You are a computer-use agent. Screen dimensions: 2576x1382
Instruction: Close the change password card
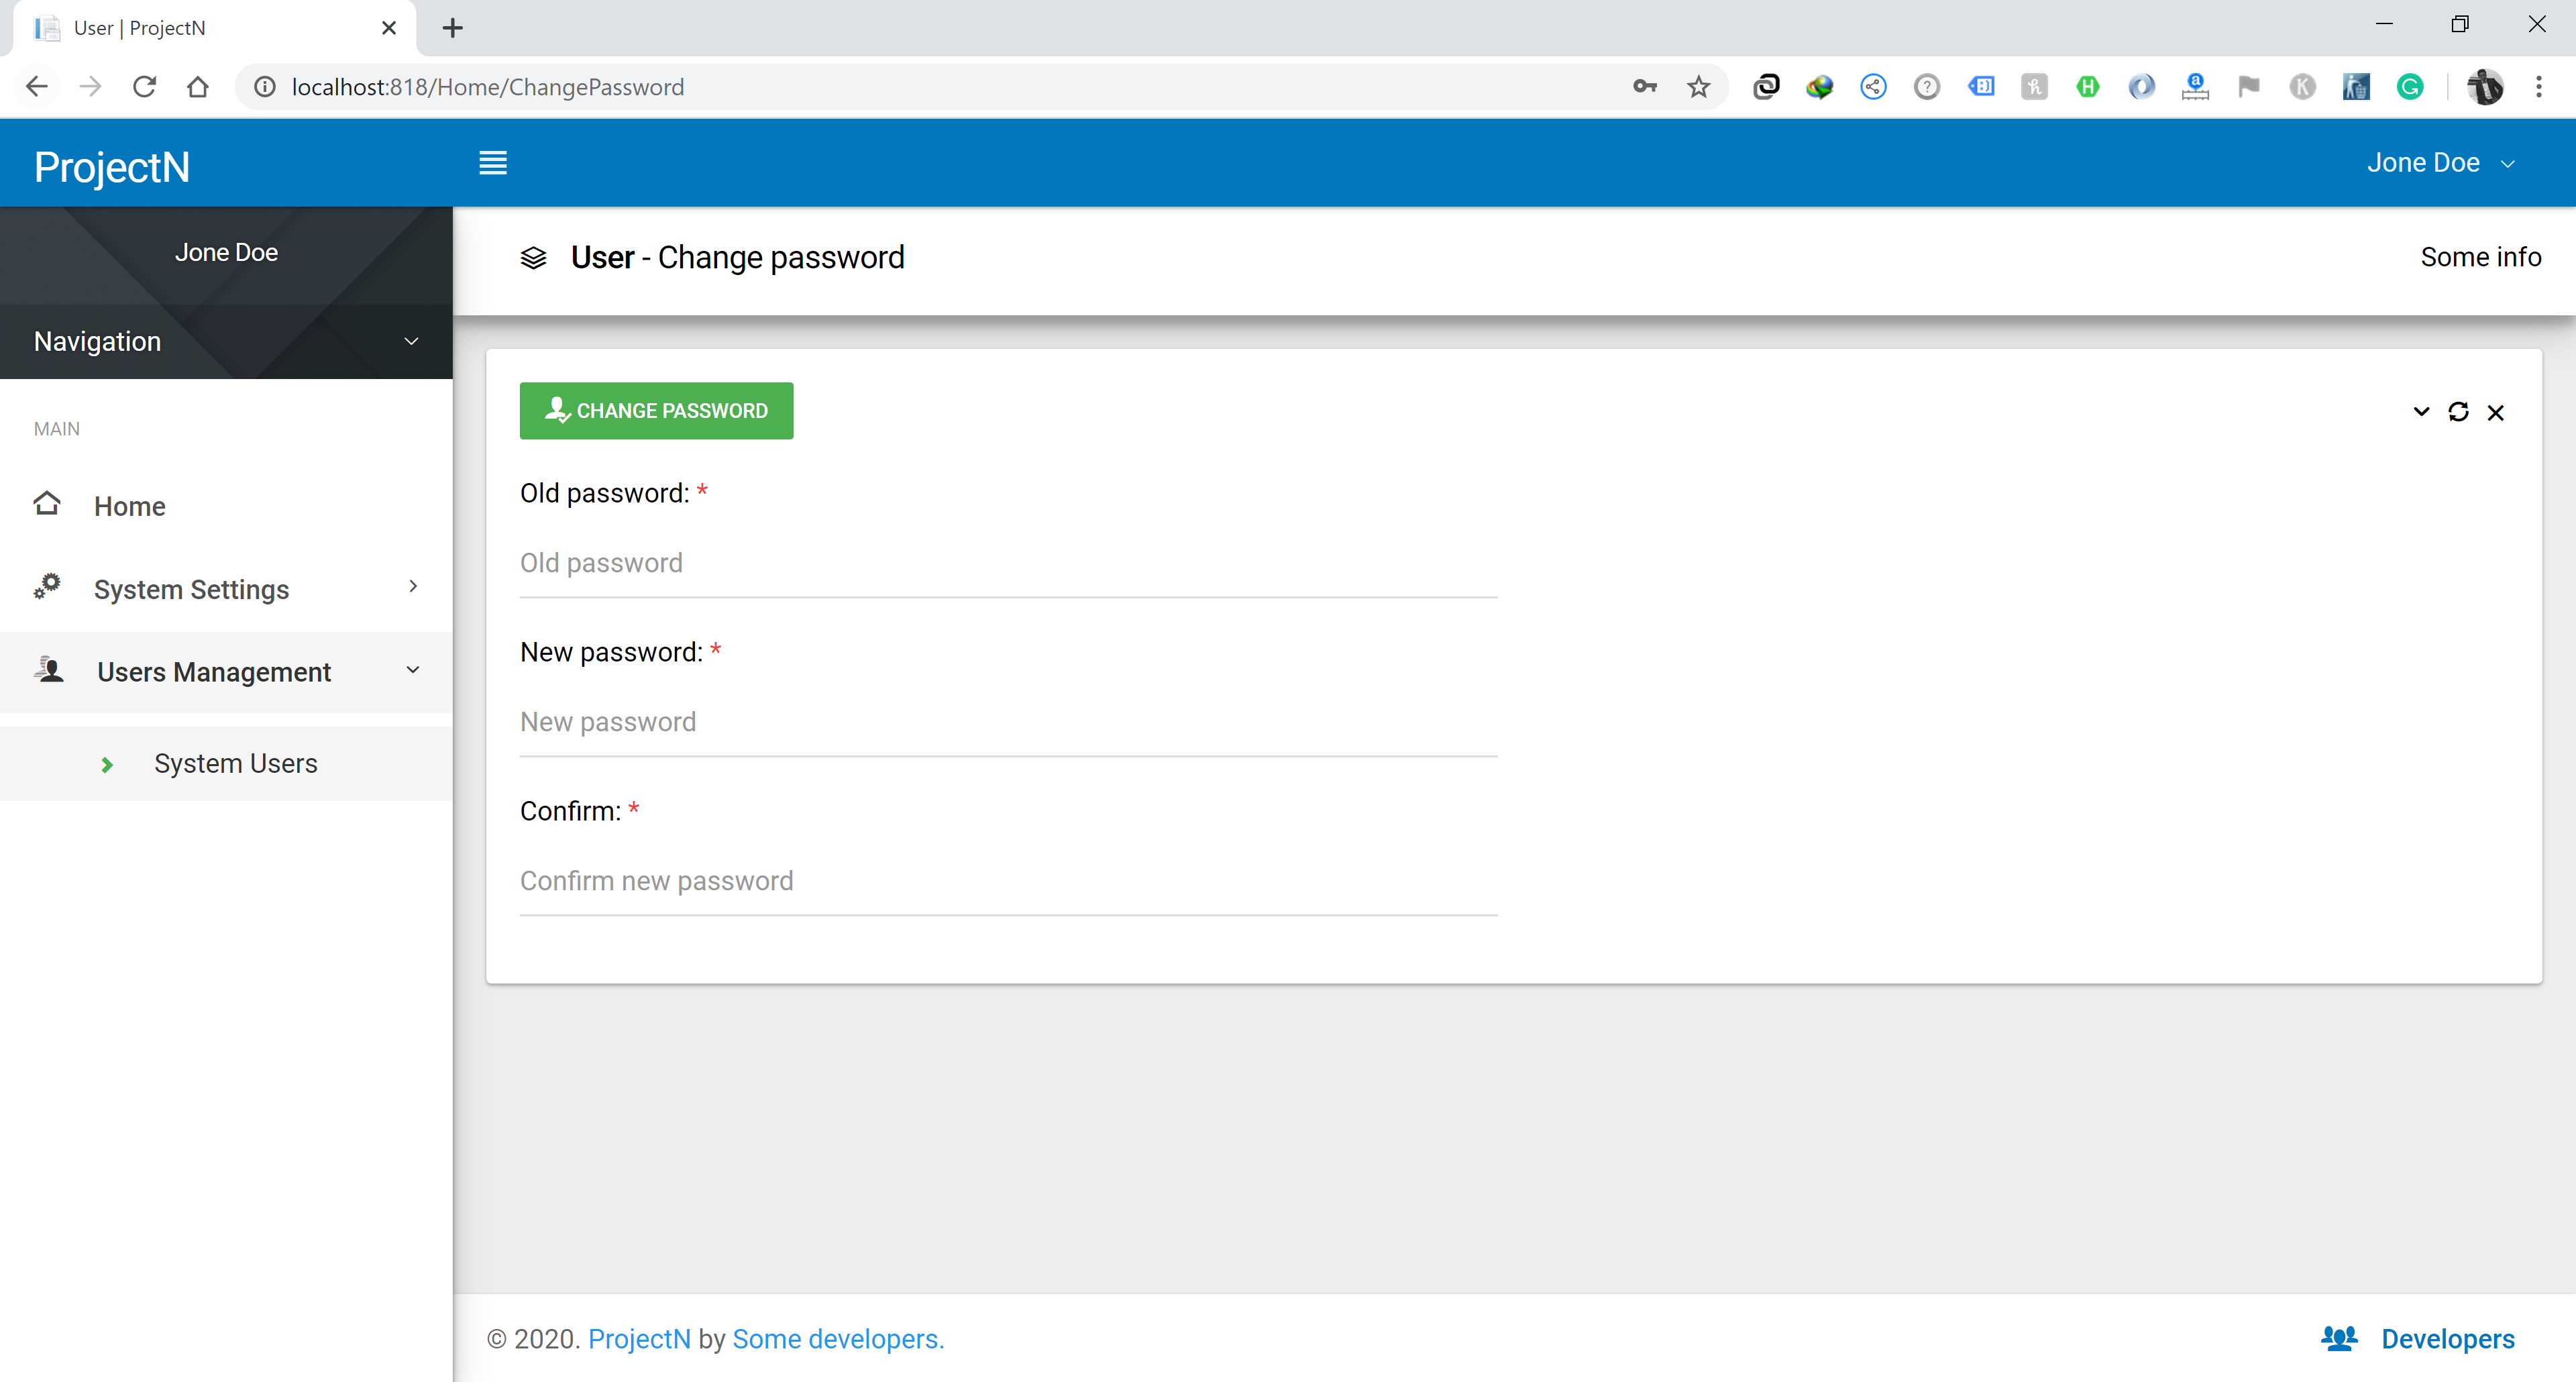2496,412
